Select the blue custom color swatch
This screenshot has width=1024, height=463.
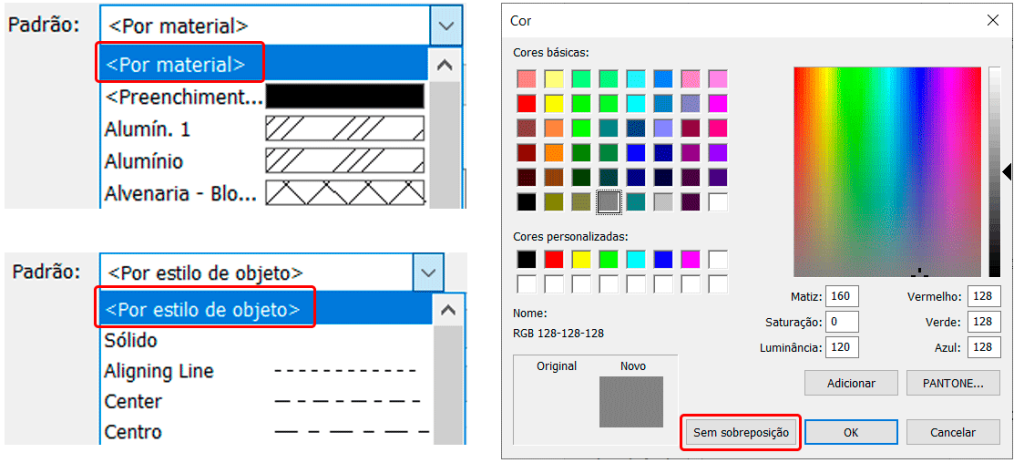[663, 259]
